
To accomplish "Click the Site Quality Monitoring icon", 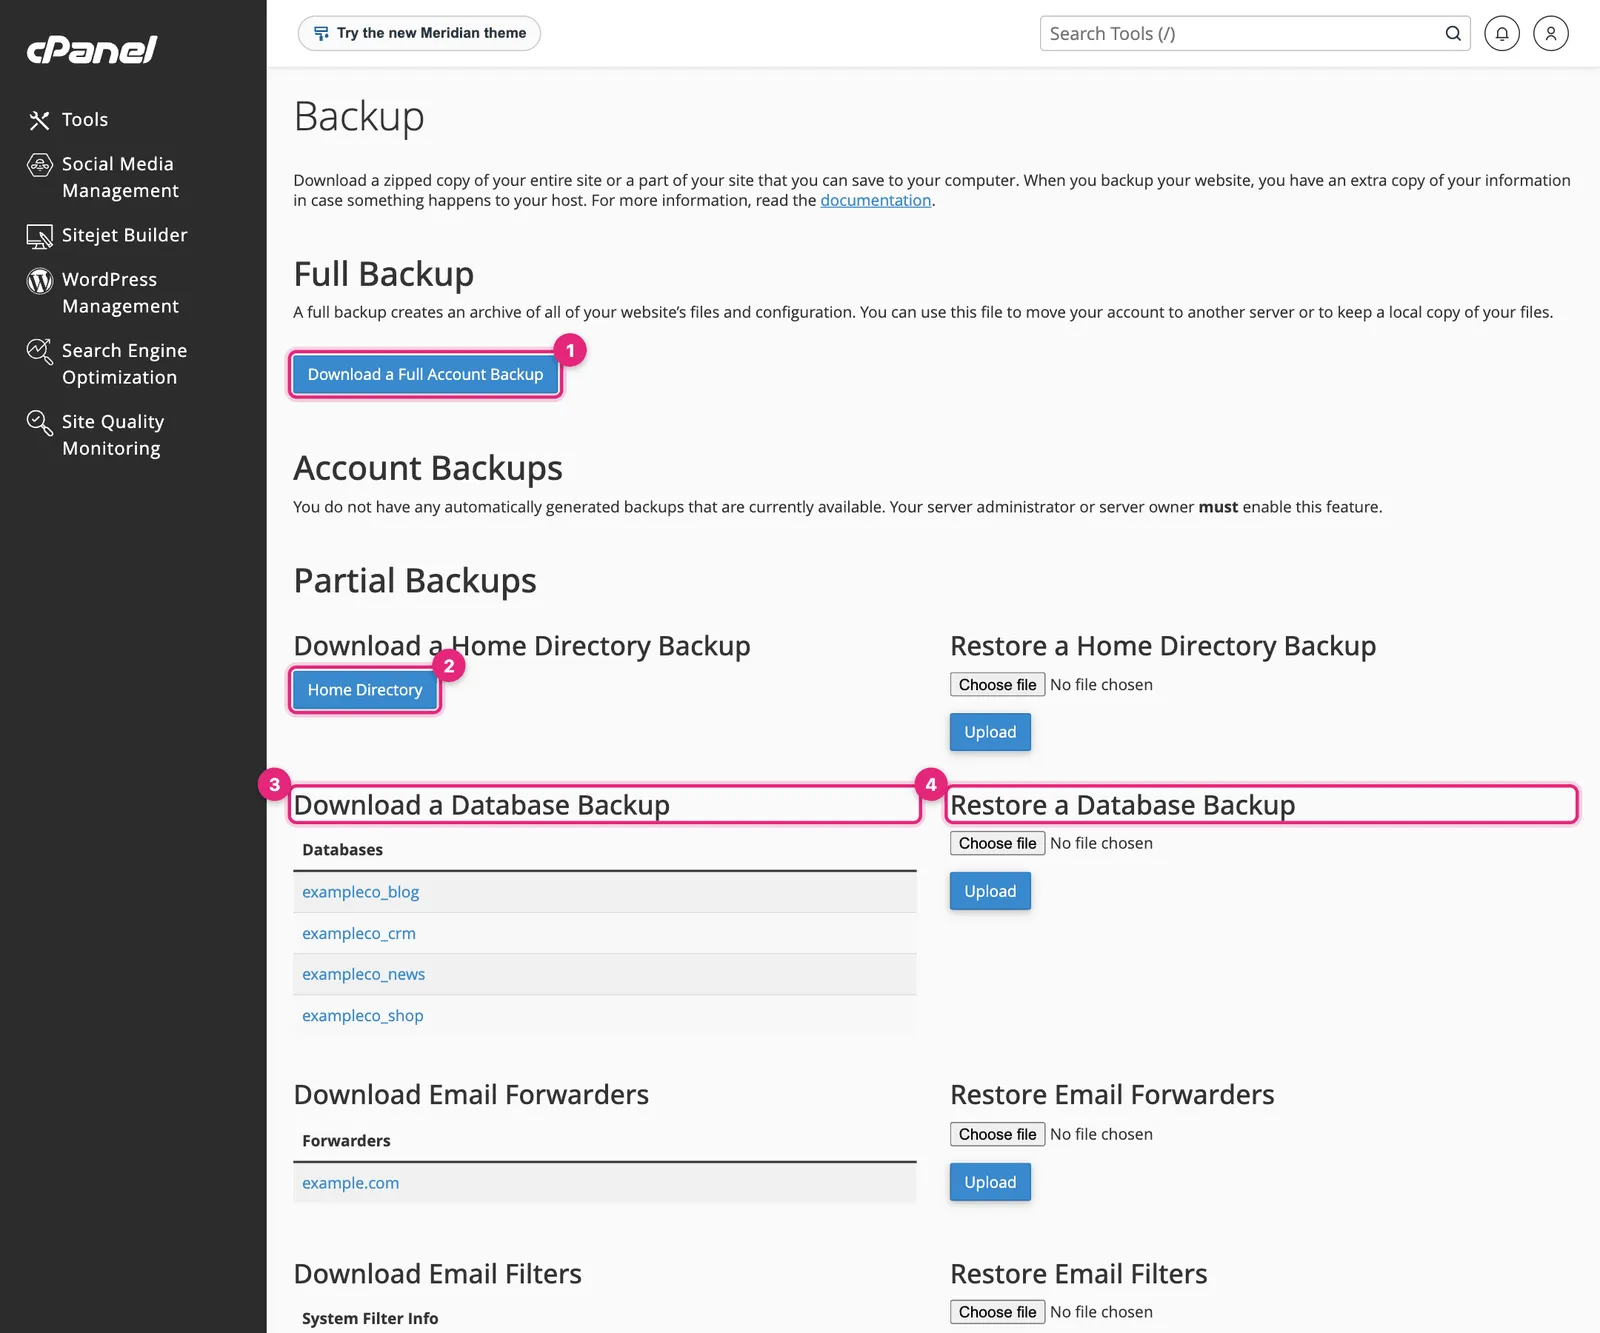I will (x=39, y=422).
